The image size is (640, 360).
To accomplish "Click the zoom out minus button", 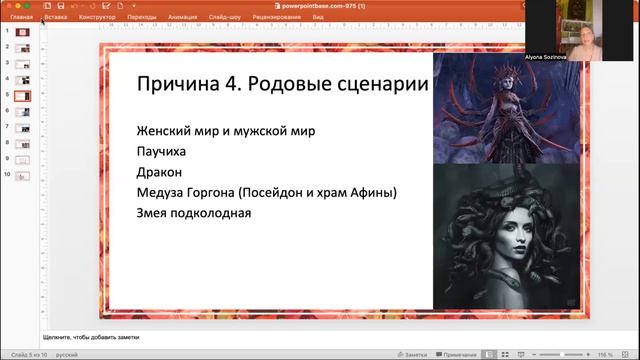I will tap(534, 355).
